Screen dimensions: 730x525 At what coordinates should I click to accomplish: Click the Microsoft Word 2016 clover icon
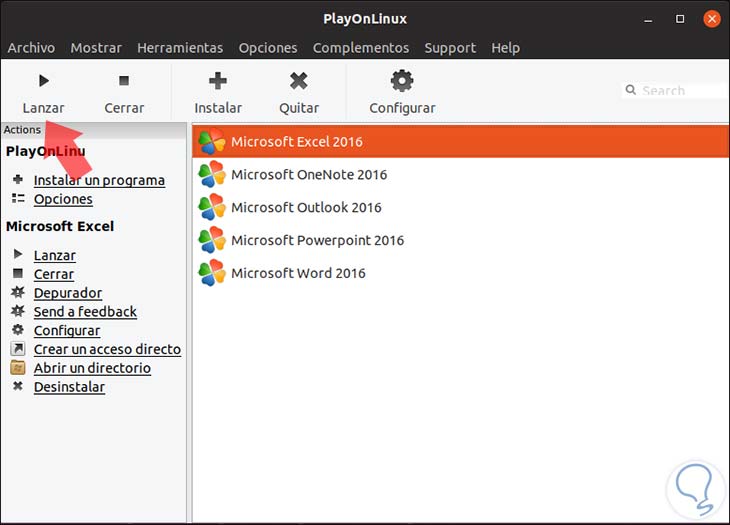click(x=212, y=273)
